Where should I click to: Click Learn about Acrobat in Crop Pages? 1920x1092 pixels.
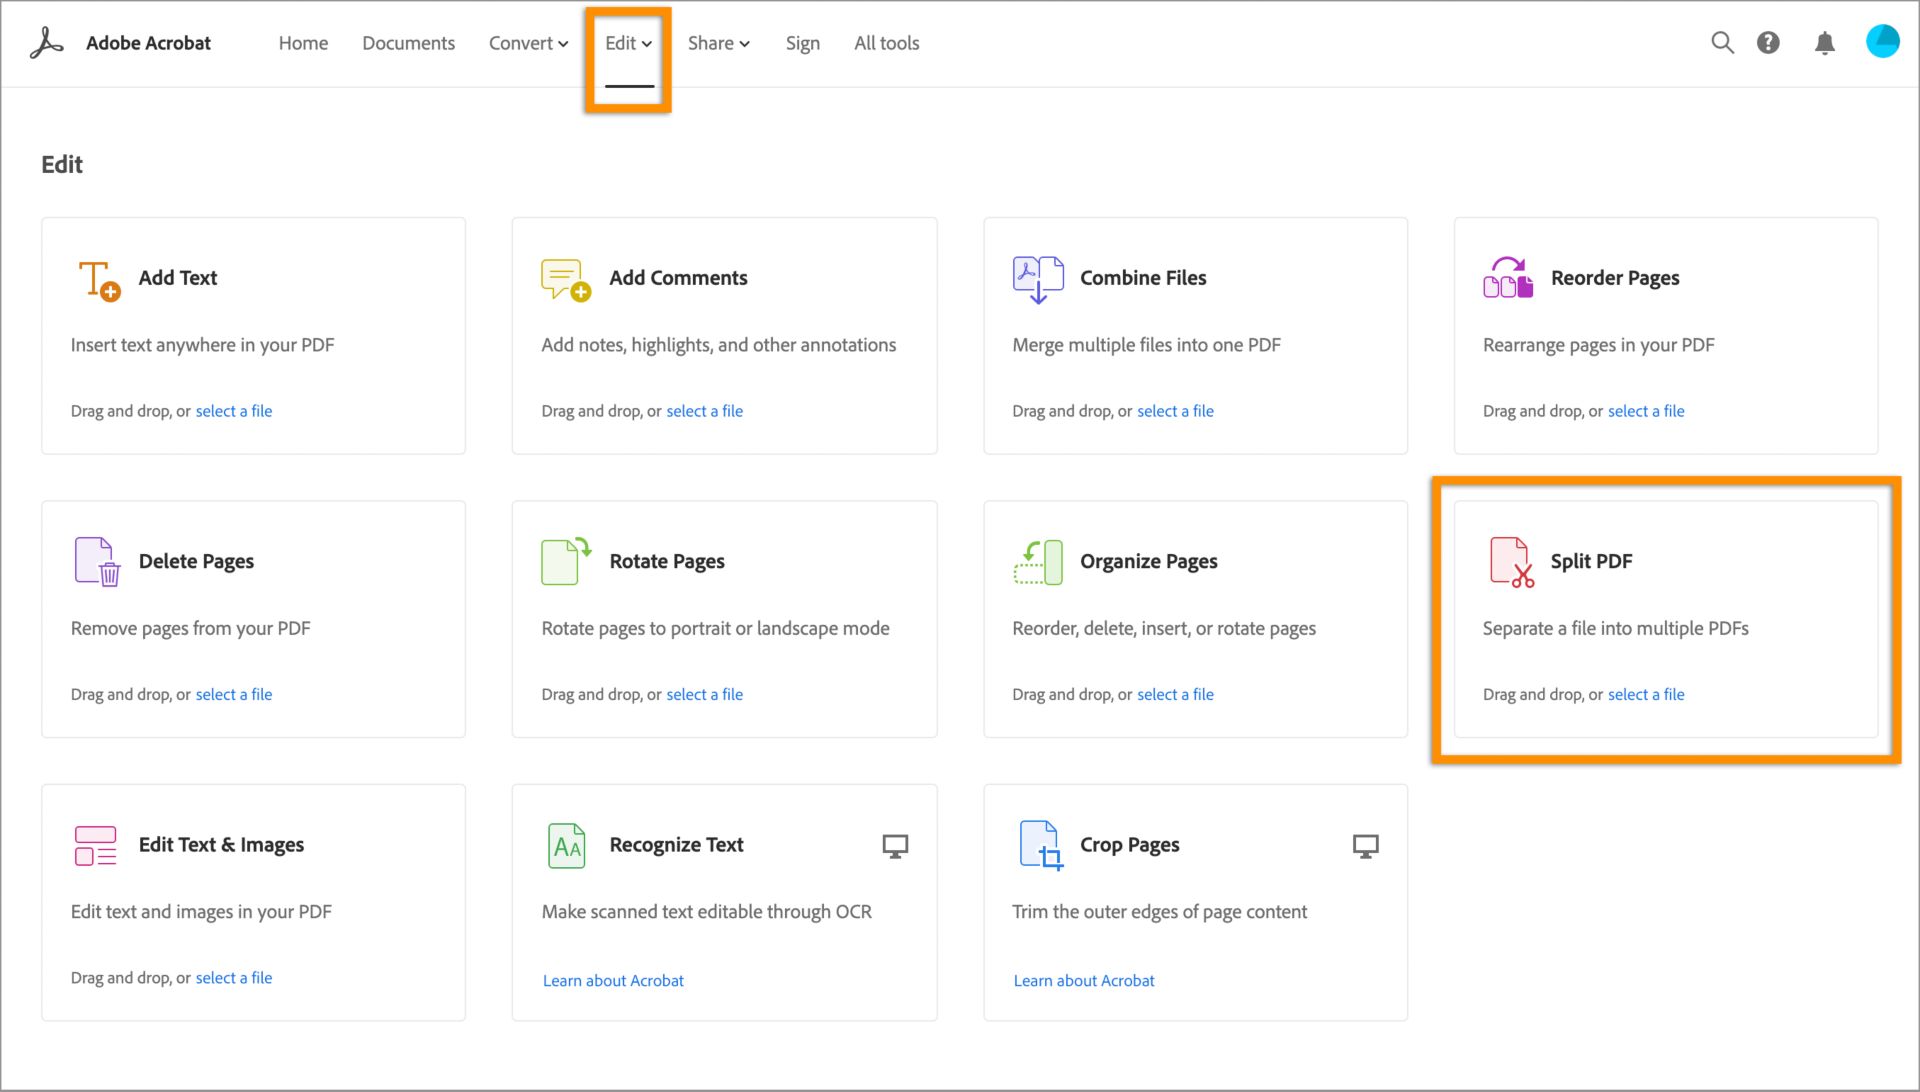click(1084, 979)
